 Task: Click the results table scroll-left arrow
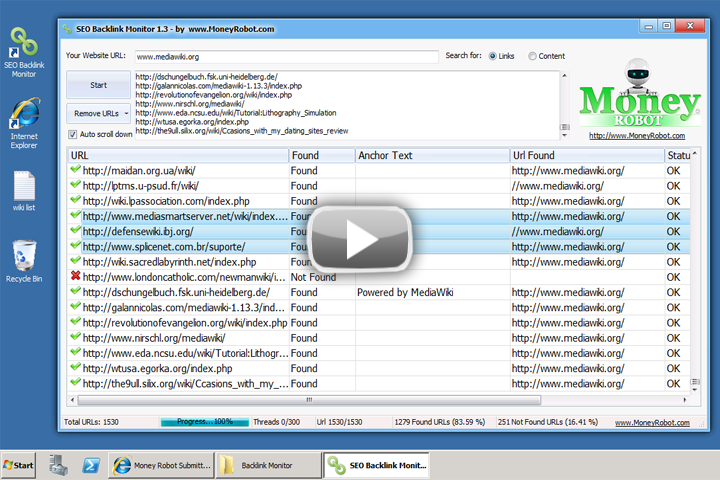click(x=72, y=400)
